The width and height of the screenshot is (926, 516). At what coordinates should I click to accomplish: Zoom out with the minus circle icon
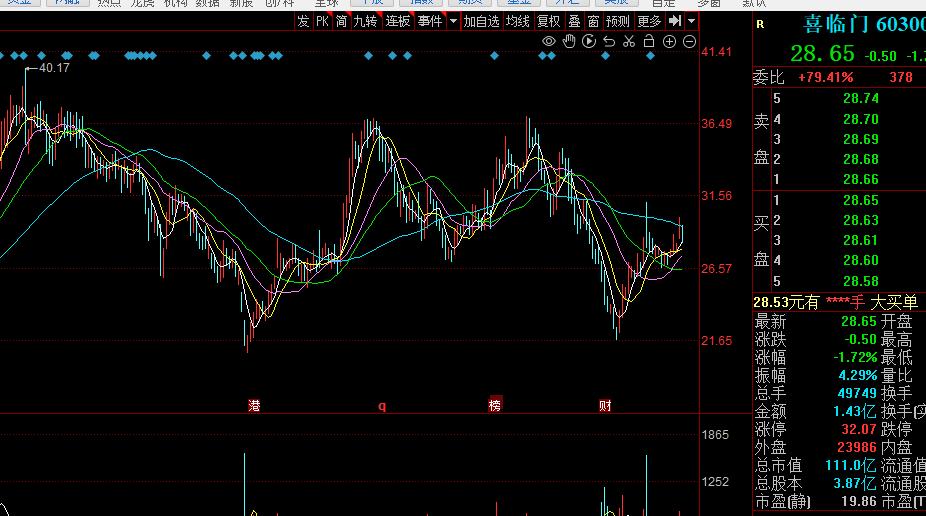(x=689, y=41)
